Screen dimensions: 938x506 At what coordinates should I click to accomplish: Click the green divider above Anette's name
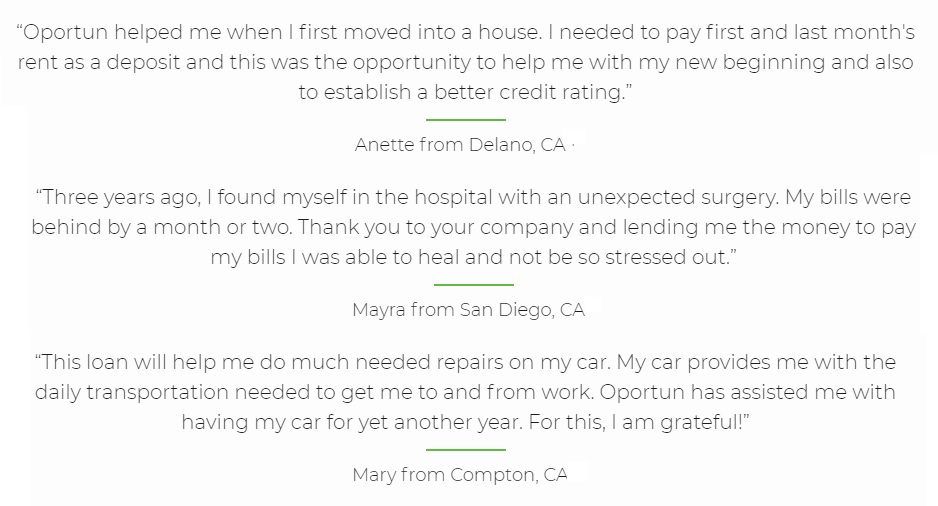click(x=466, y=120)
